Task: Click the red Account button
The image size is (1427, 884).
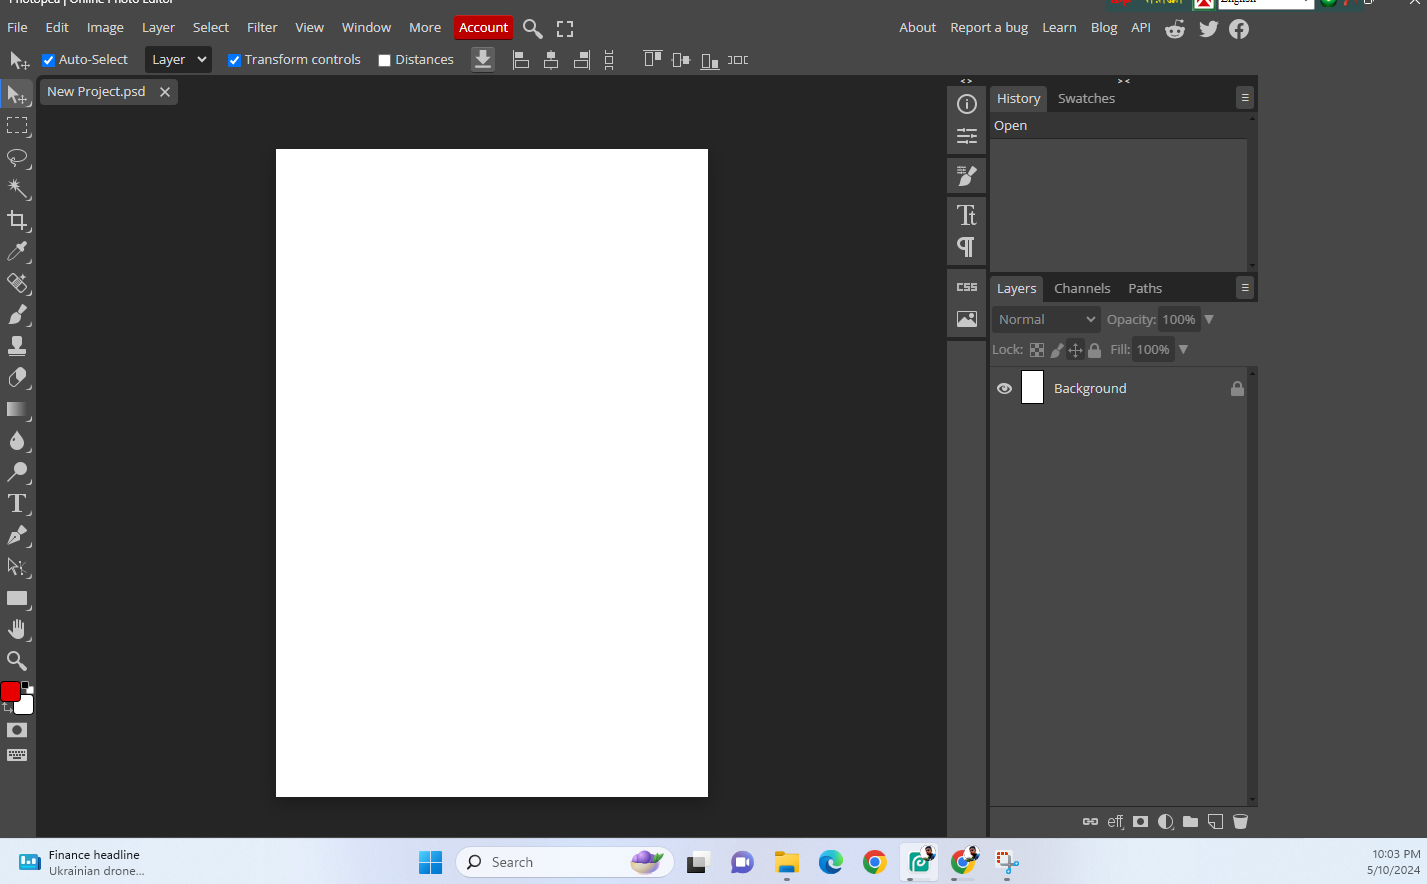Action: tap(483, 28)
